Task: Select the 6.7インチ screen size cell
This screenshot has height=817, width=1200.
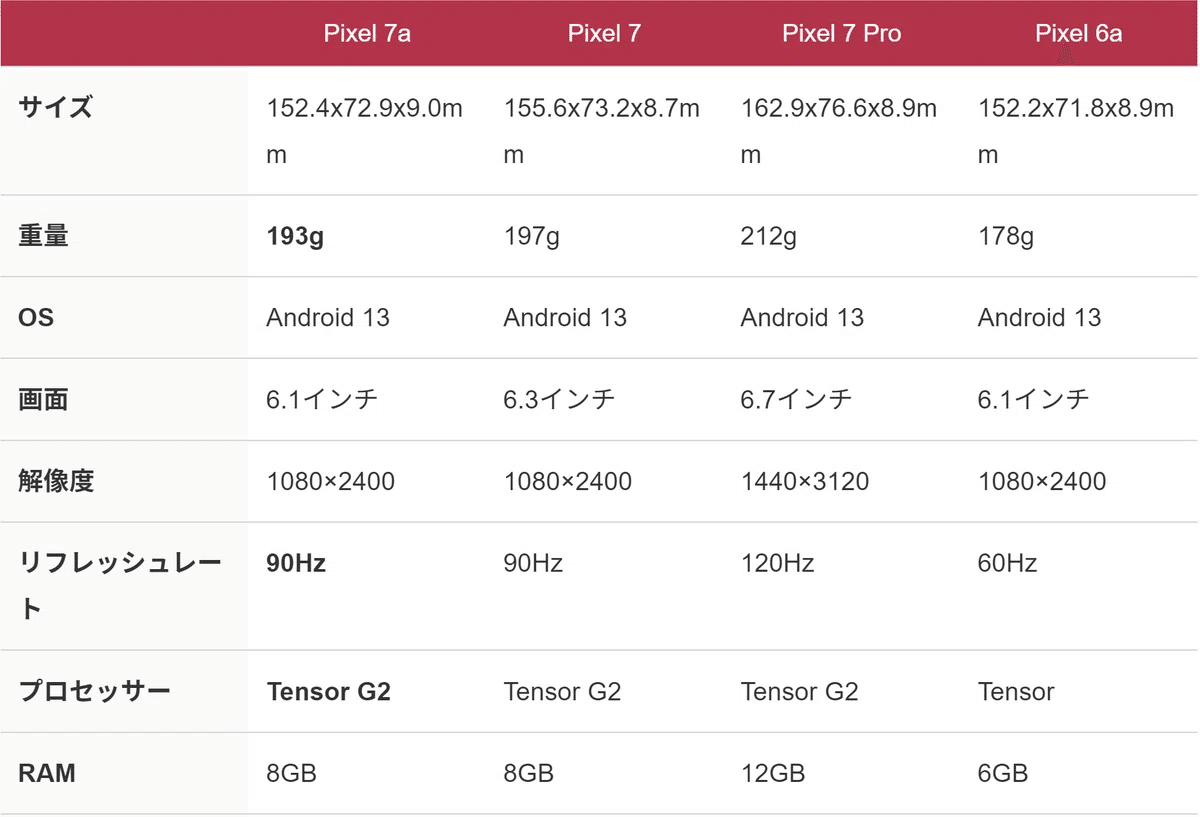Action: click(796, 400)
